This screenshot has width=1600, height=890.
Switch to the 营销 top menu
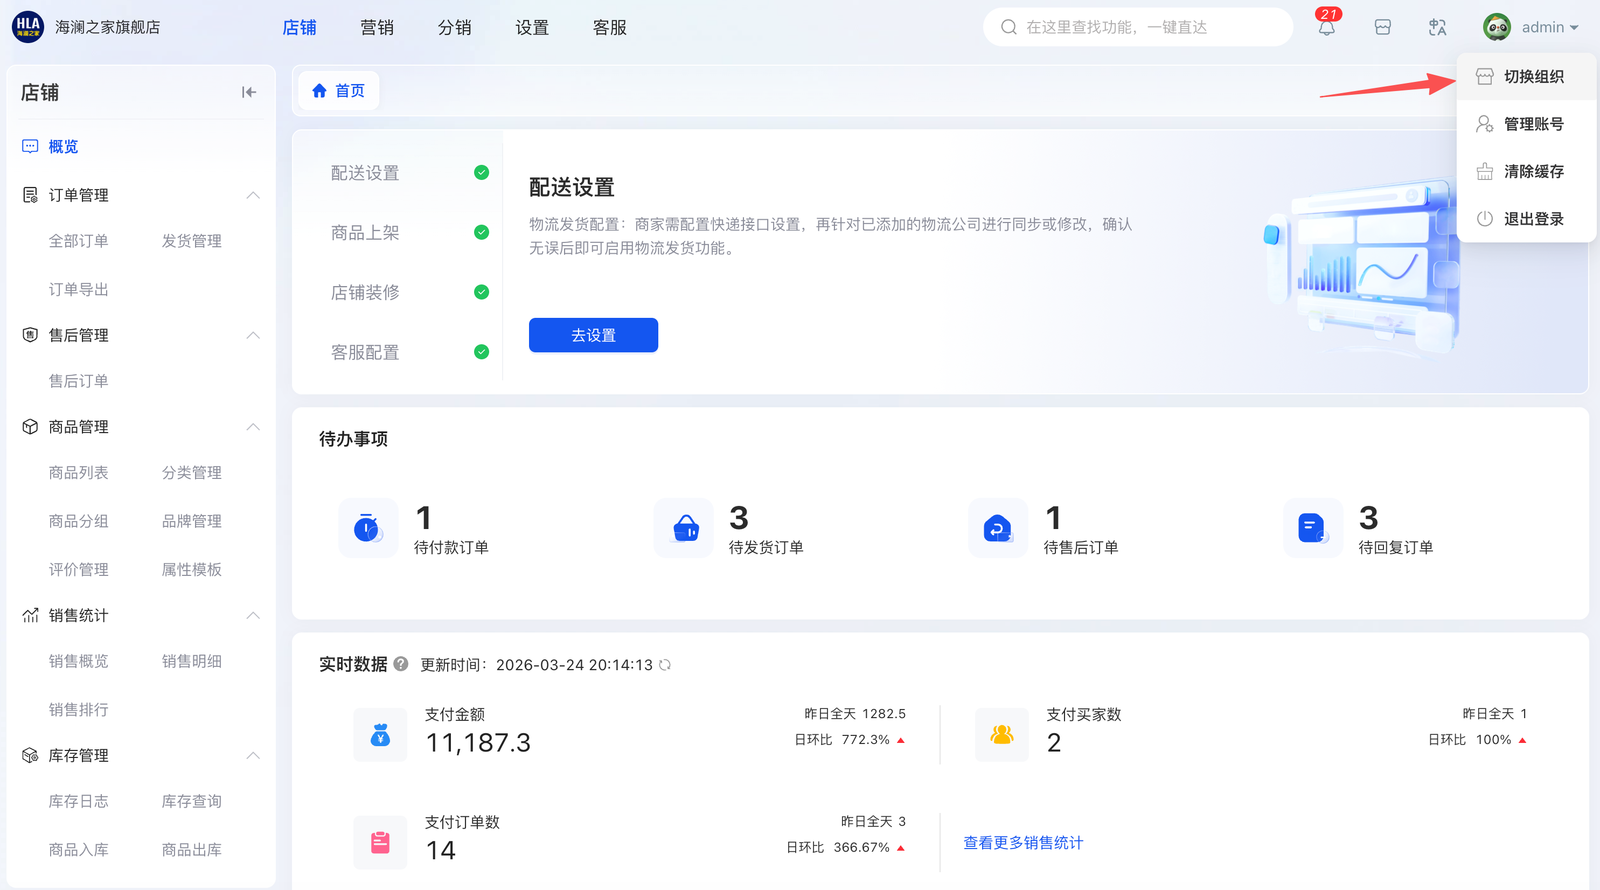coord(377,28)
